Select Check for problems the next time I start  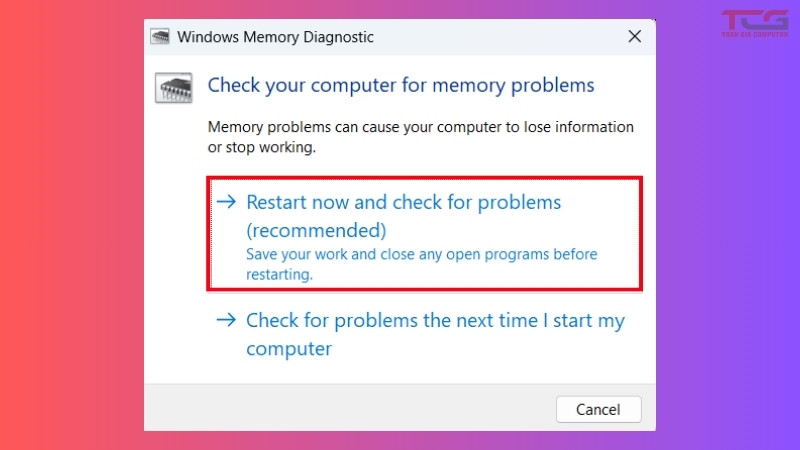pos(435,321)
